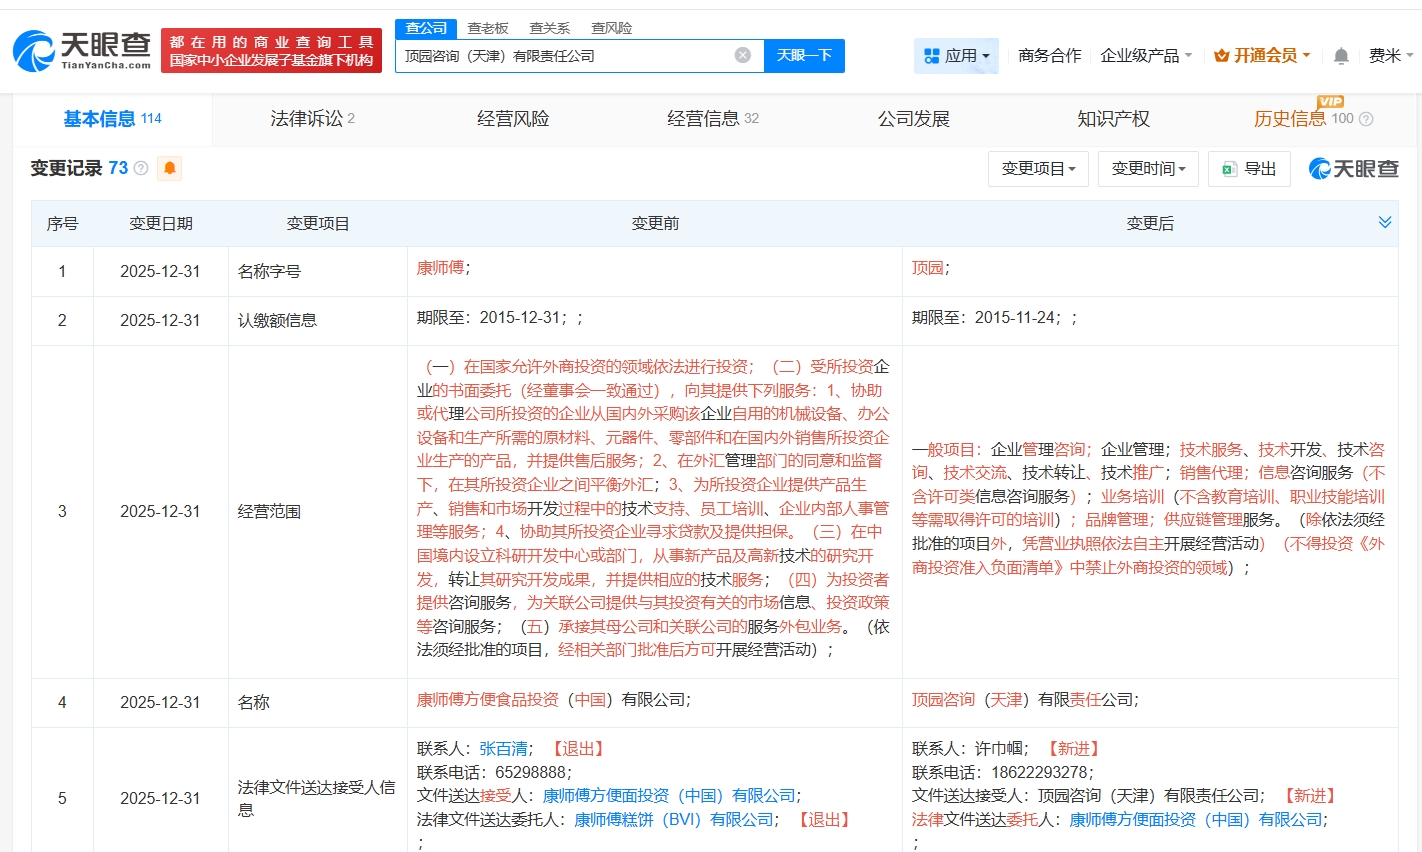
Task: Clear the search box text
Action: (742, 55)
